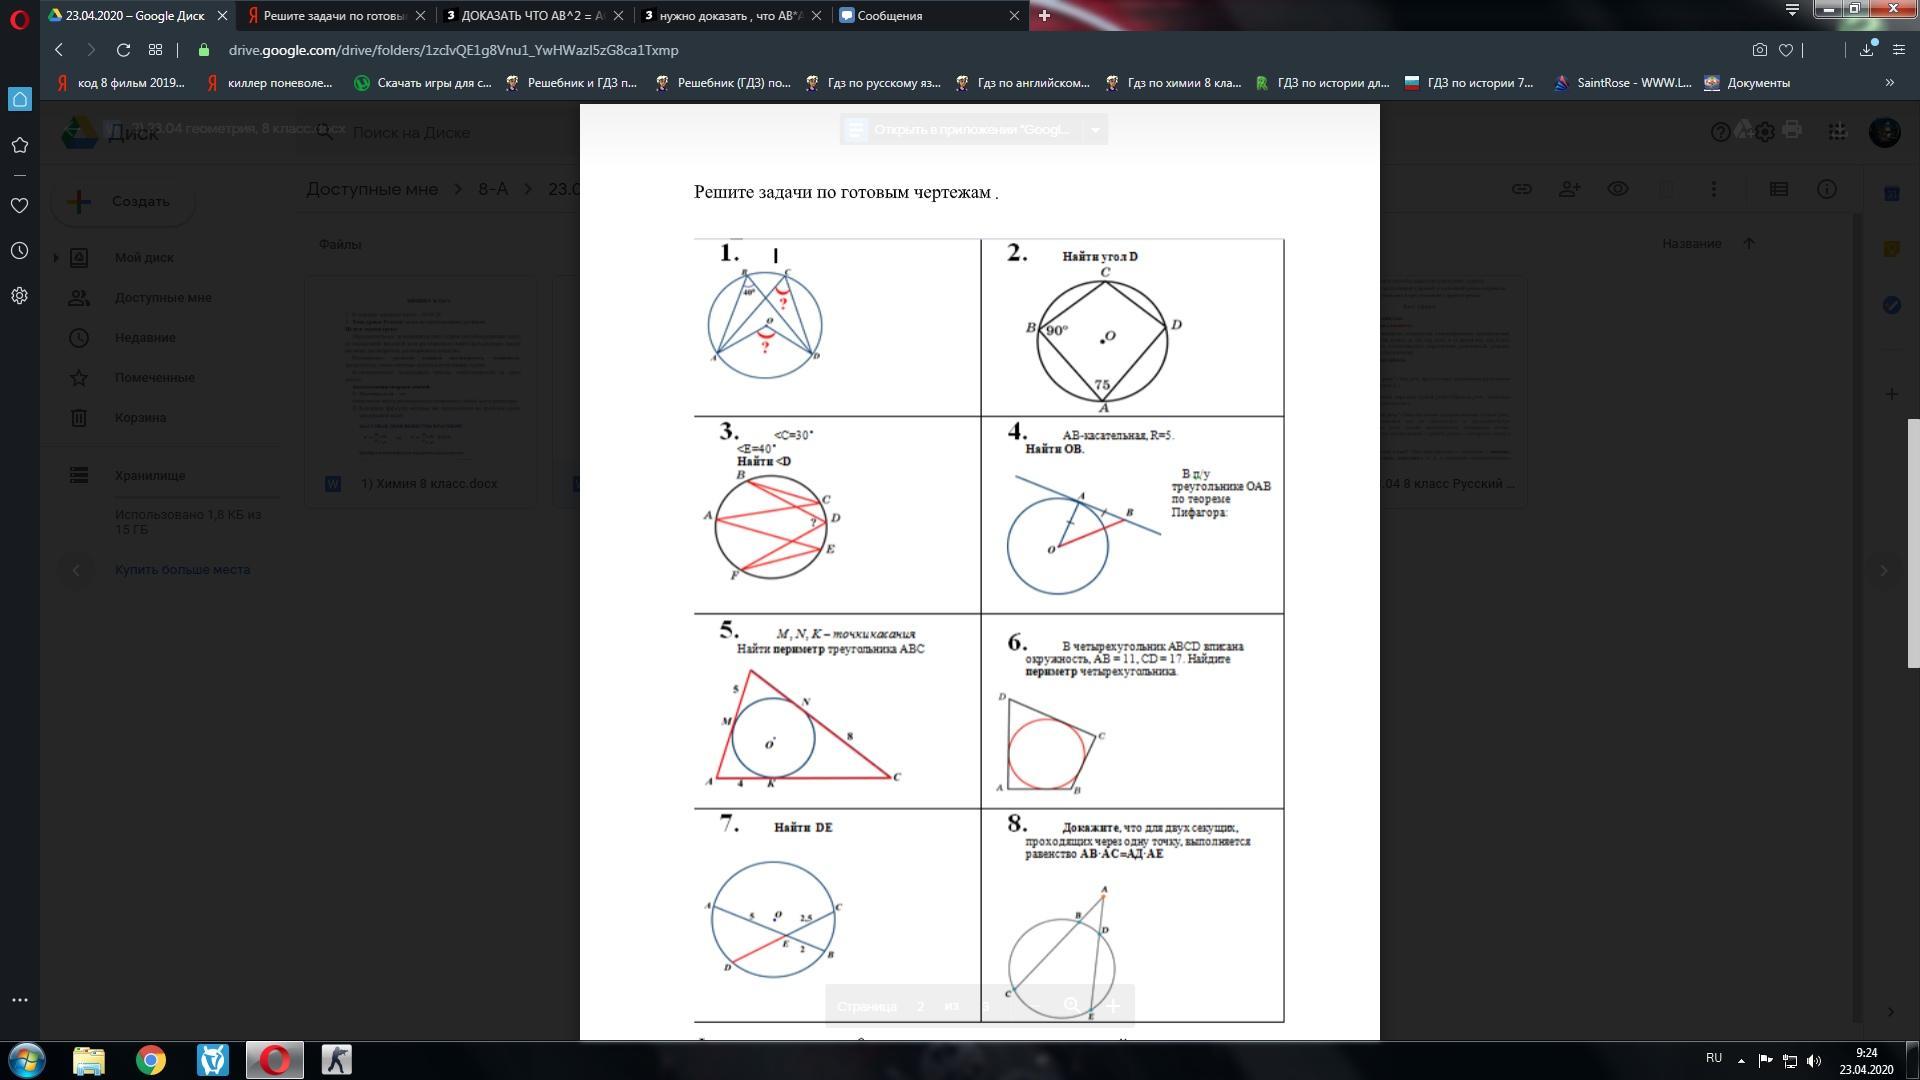
Task: Reload the page with refresh icon
Action: pyautogui.click(x=123, y=50)
